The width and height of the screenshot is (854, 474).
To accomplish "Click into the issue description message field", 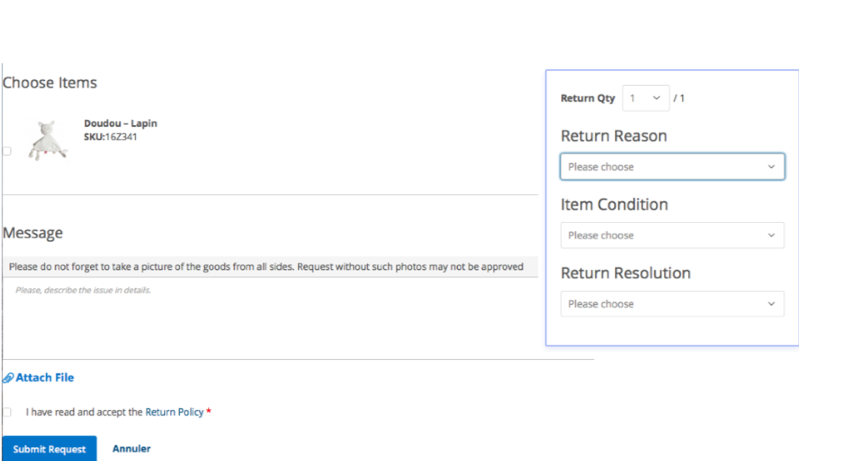I will coord(270,318).
